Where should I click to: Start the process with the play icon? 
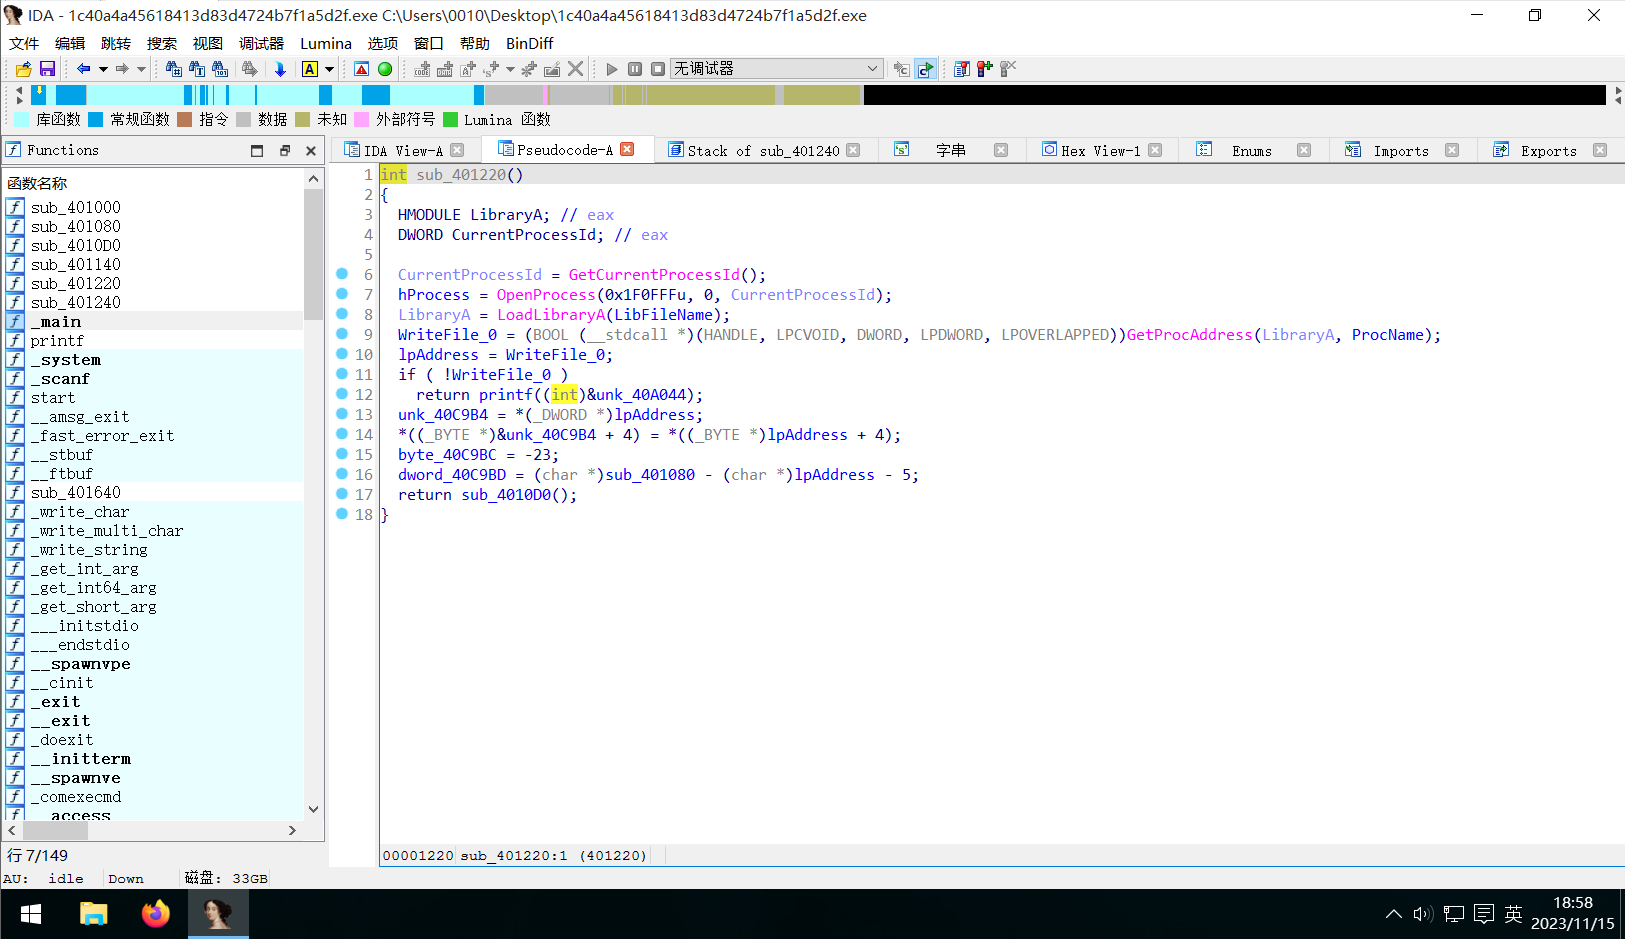pyautogui.click(x=612, y=69)
